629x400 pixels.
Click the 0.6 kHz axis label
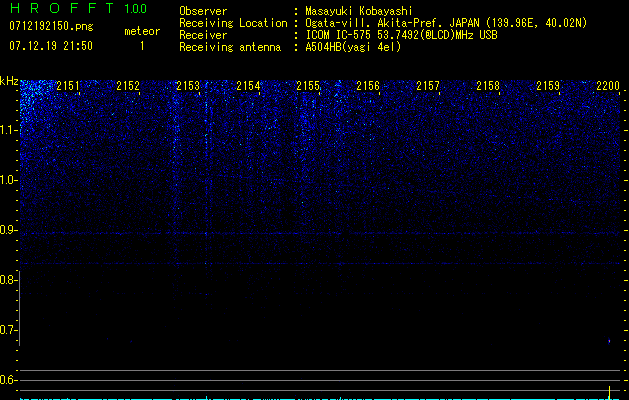(x=9, y=380)
